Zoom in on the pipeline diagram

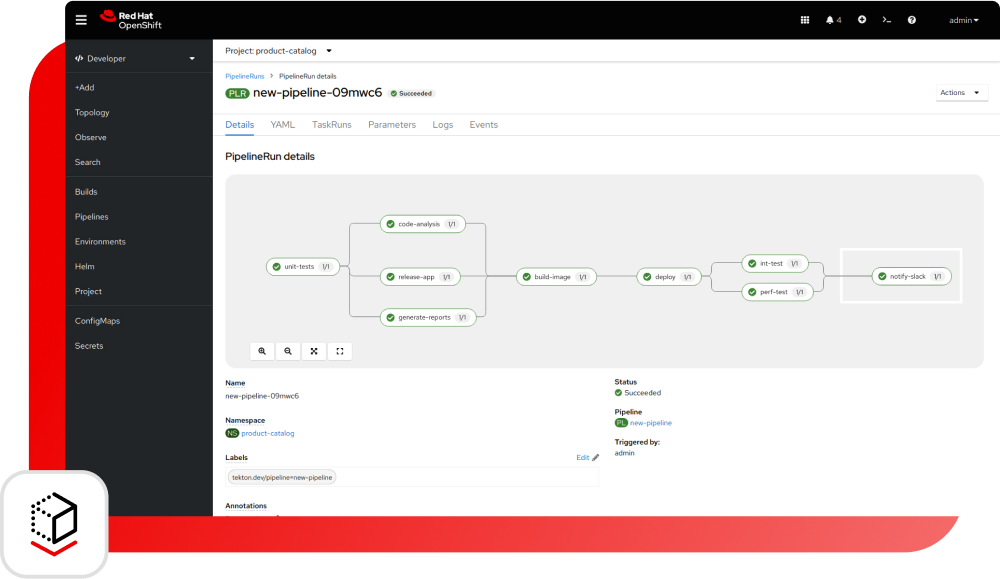[x=262, y=351]
